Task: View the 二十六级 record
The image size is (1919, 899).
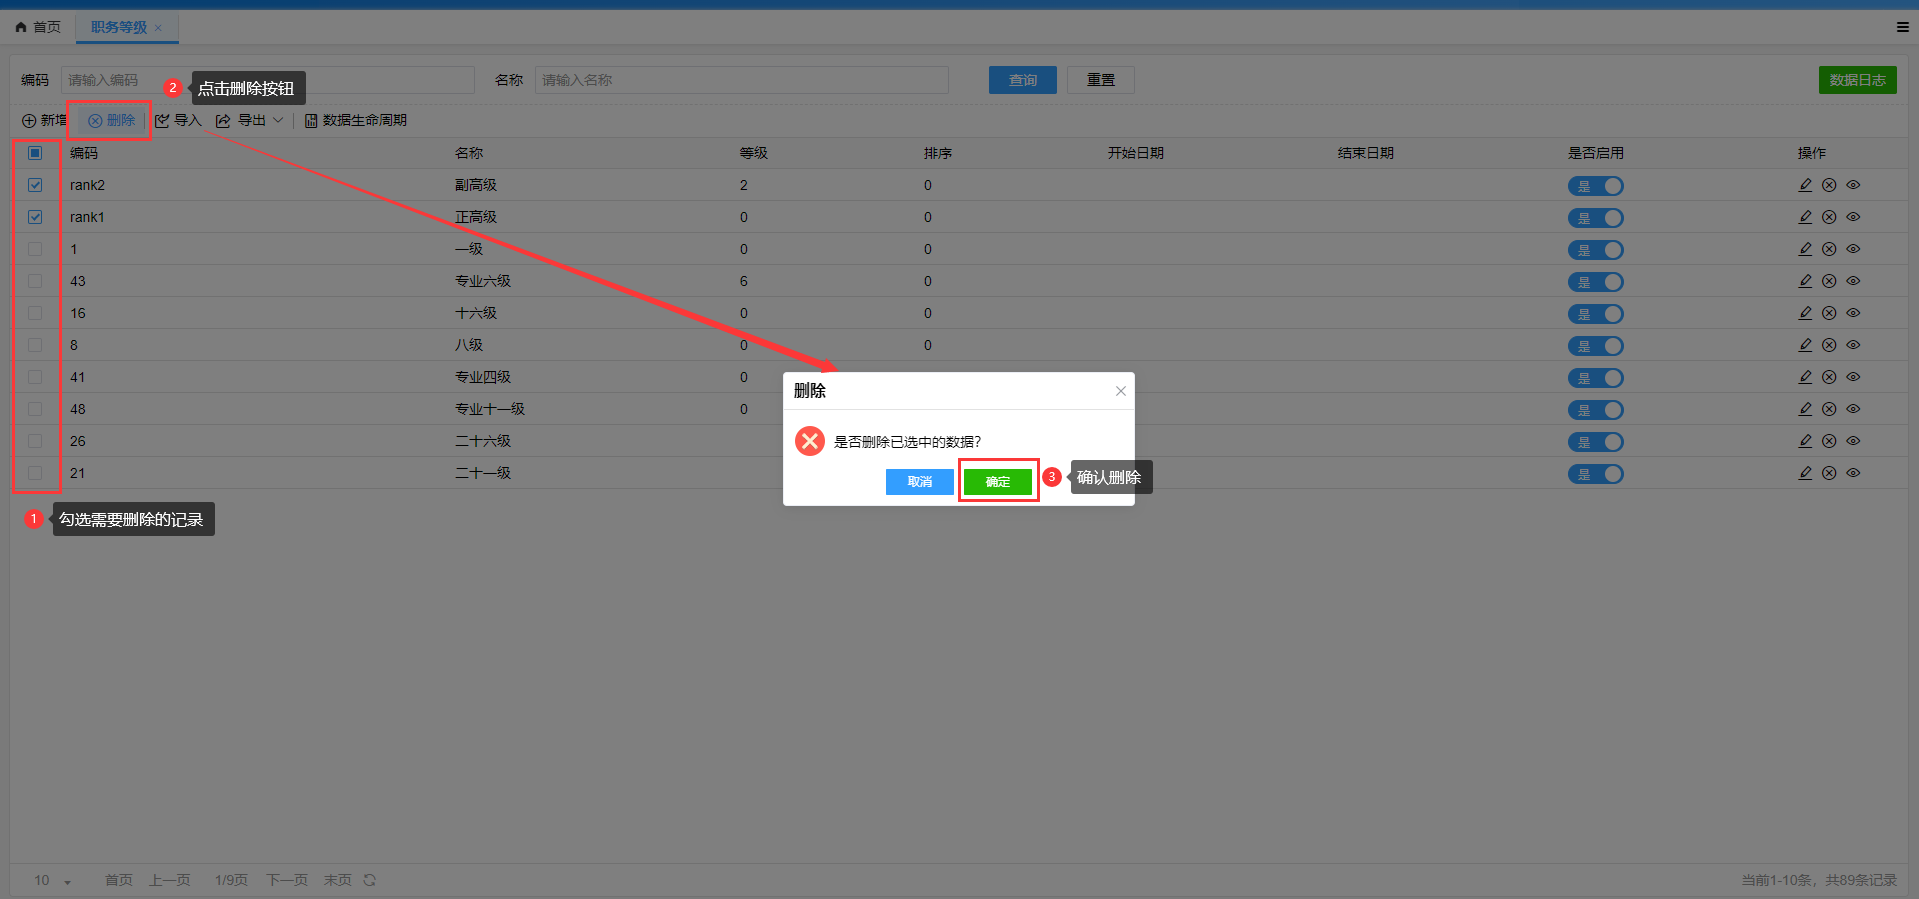Action: pos(1853,441)
